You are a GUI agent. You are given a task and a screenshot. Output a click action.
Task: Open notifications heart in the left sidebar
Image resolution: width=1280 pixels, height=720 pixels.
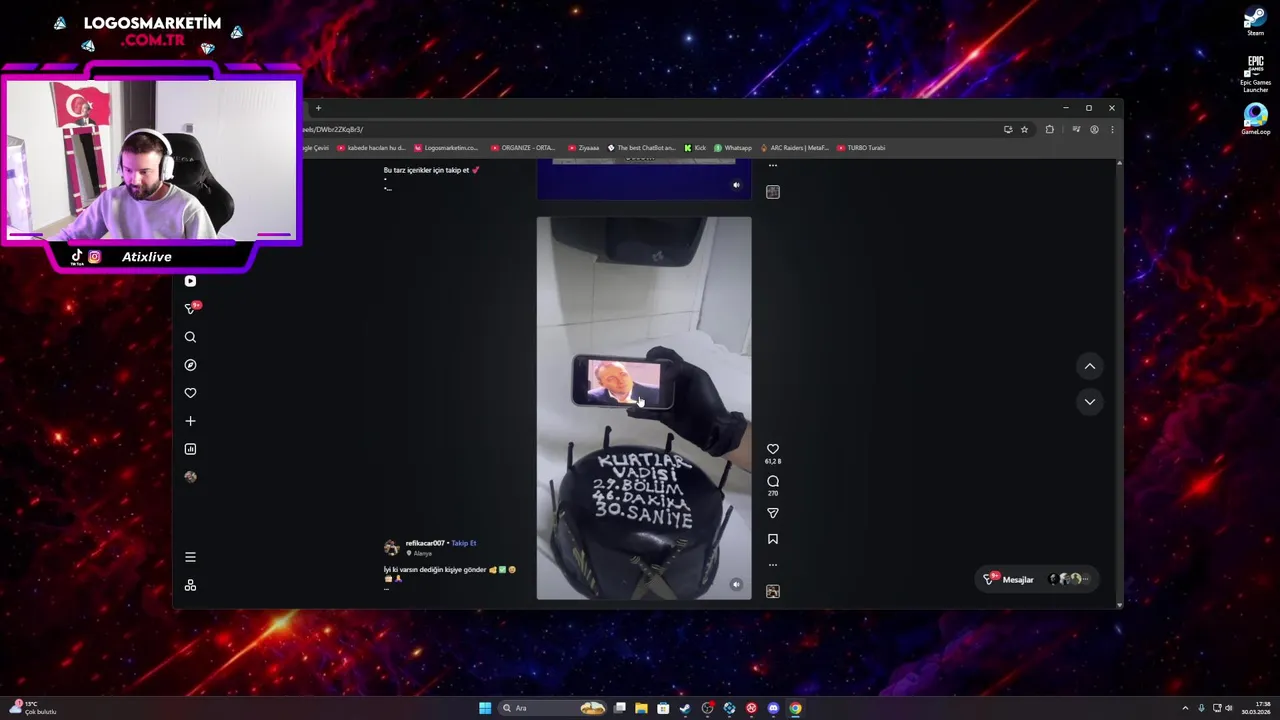[190, 393]
